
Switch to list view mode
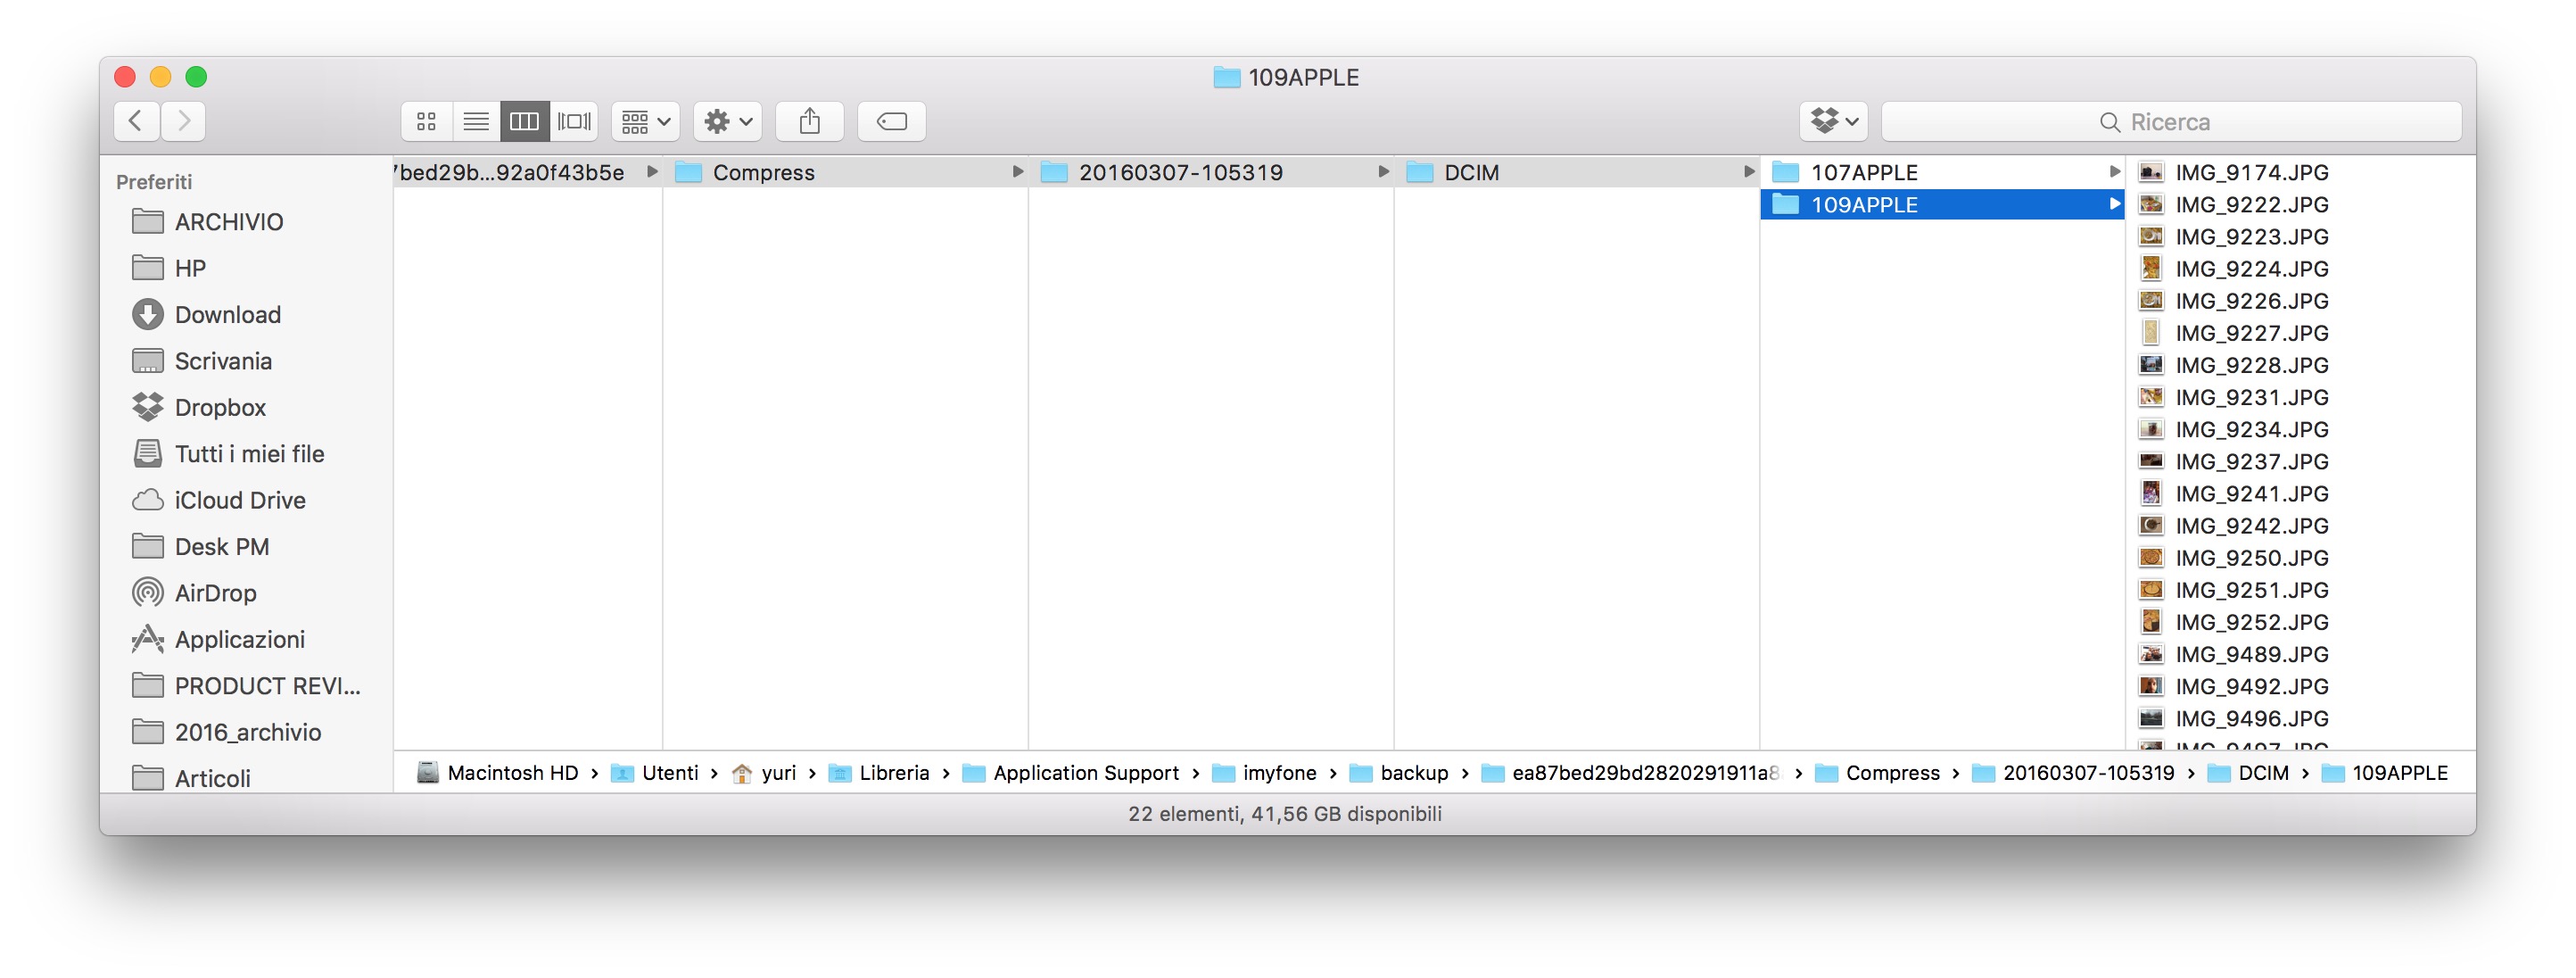476,121
